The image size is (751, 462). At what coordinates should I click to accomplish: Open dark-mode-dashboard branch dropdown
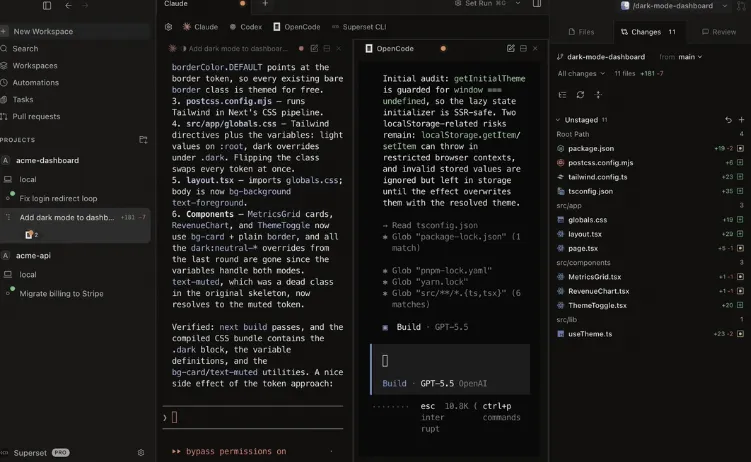point(674,6)
